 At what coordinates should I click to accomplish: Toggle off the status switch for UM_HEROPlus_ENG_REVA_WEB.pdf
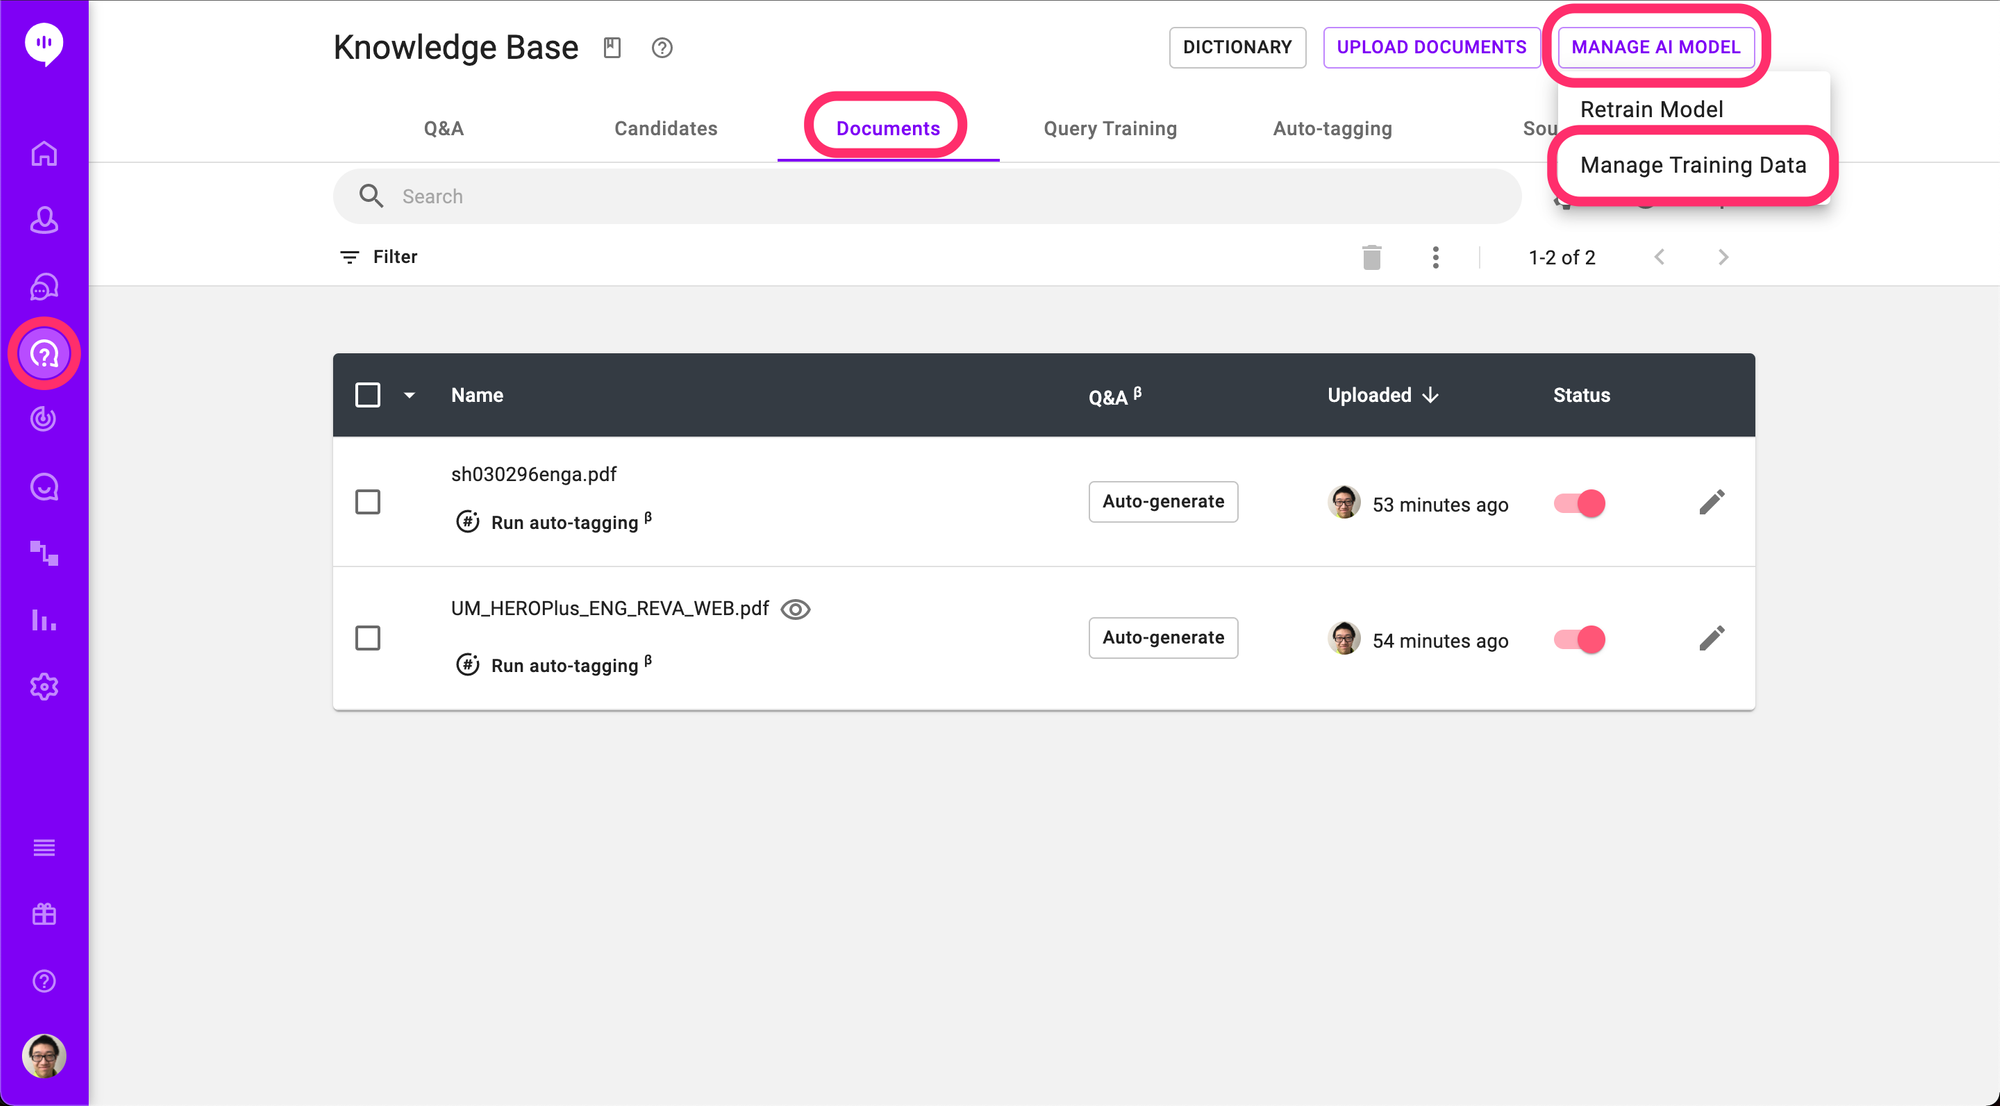pos(1580,640)
